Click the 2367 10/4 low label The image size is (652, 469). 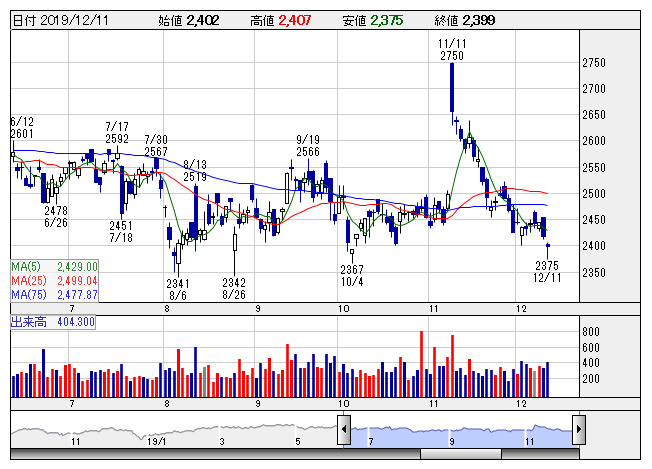click(352, 276)
